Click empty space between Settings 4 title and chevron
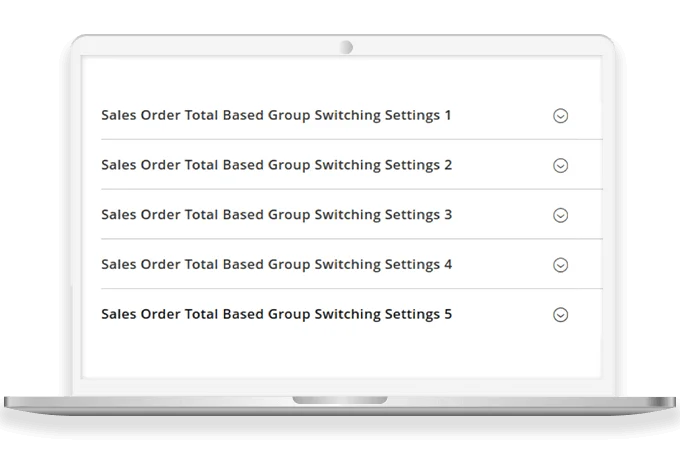This screenshot has width=680, height=450. (500, 265)
